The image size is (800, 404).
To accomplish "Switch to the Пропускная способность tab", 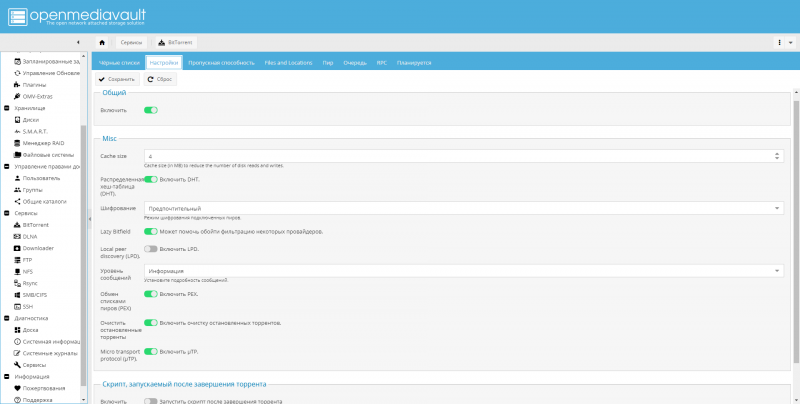I will [221, 63].
